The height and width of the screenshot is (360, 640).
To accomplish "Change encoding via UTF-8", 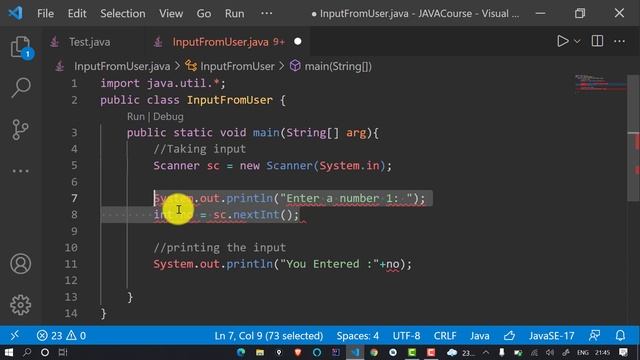I will 406,336.
